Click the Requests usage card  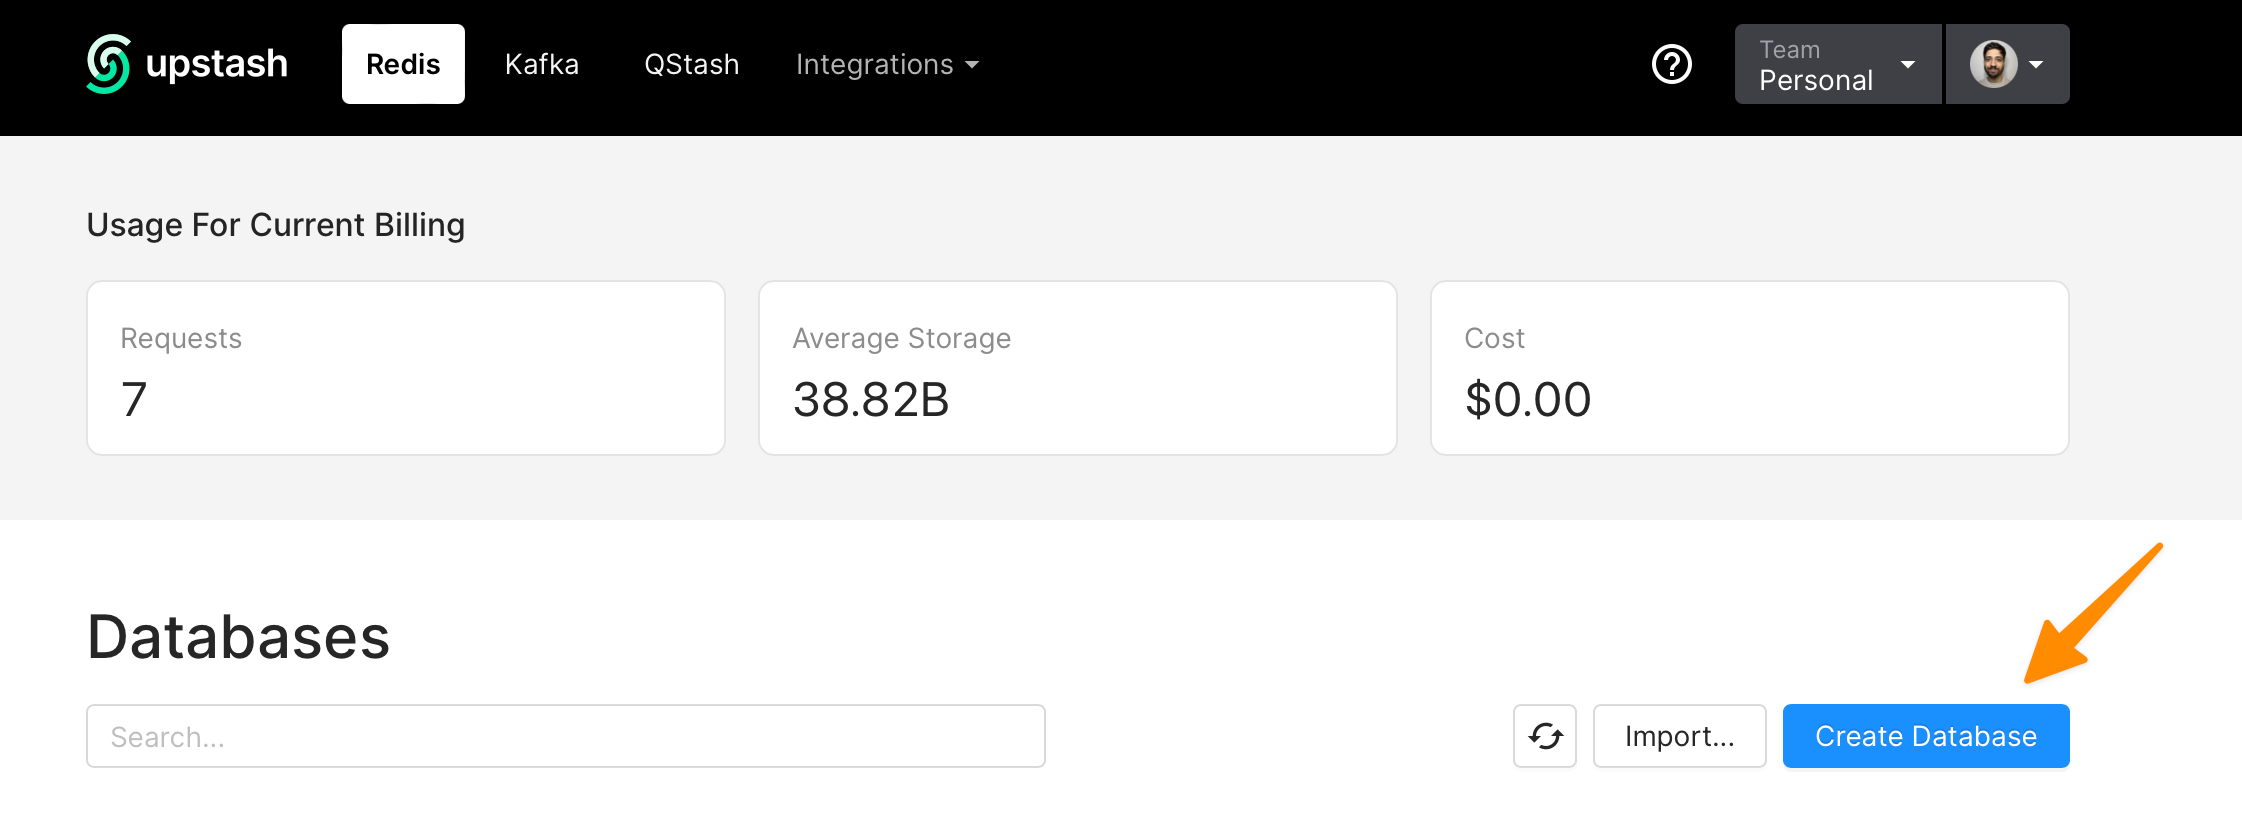[406, 368]
